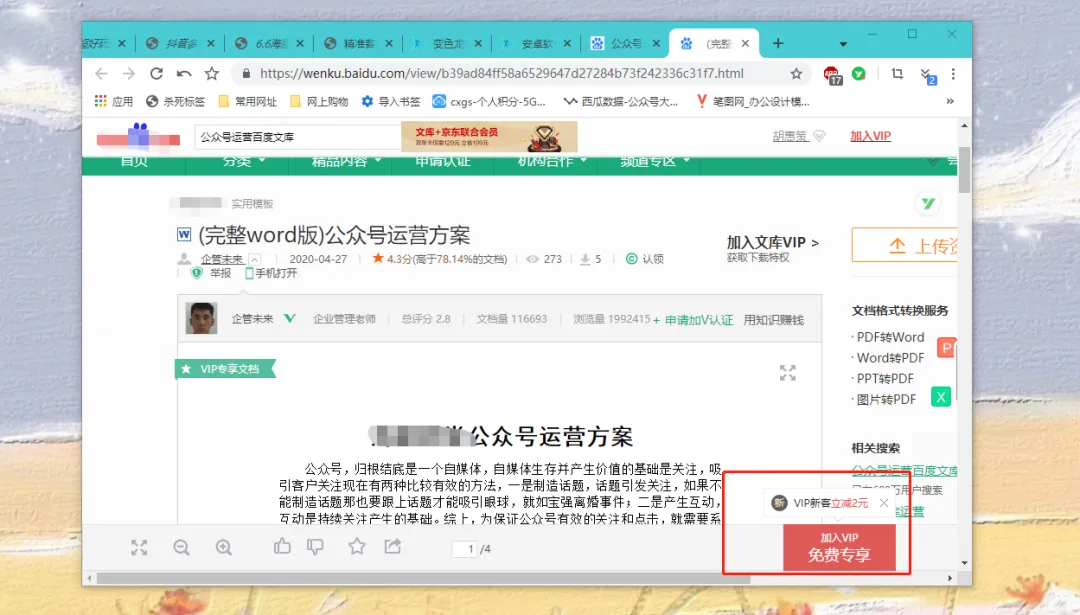This screenshot has height=615, width=1080.
Task: Switch to the 精准 browser tab
Action: pyautogui.click(x=358, y=43)
